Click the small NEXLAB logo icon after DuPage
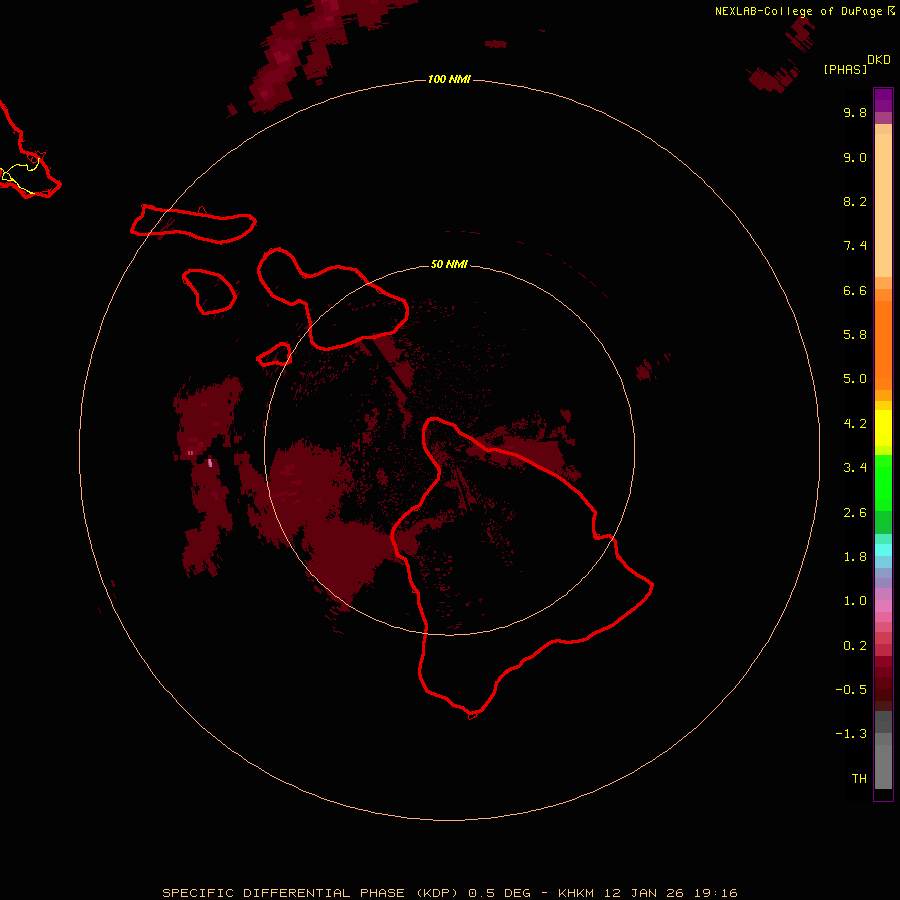 (891, 11)
